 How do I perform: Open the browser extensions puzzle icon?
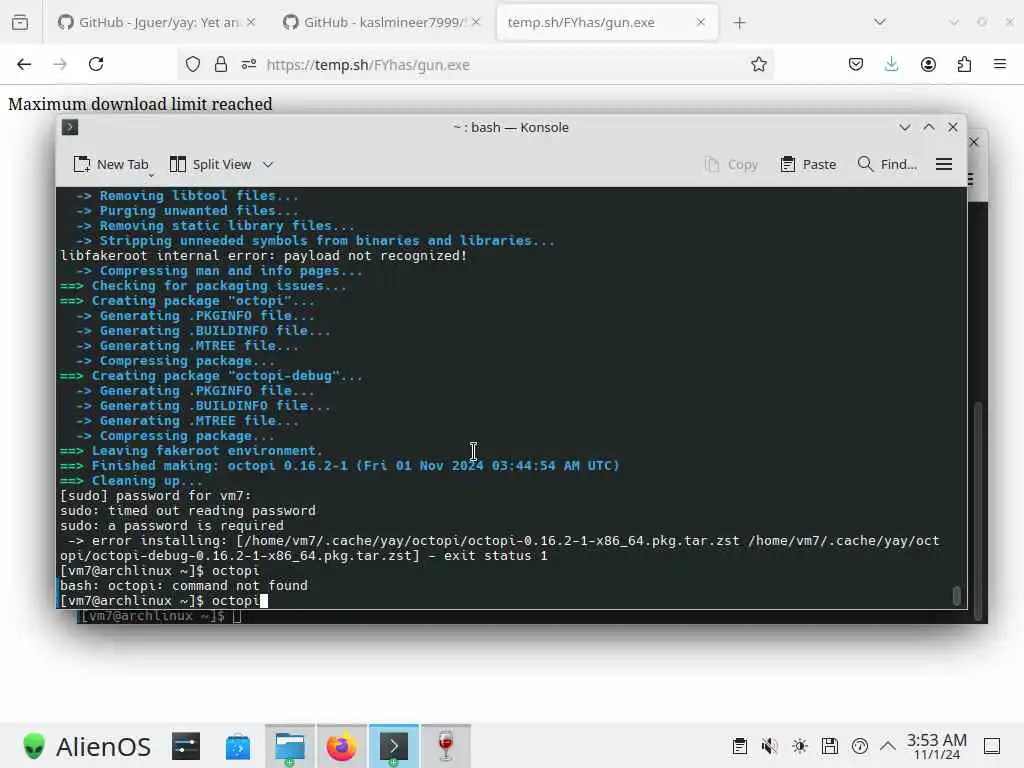coord(964,64)
